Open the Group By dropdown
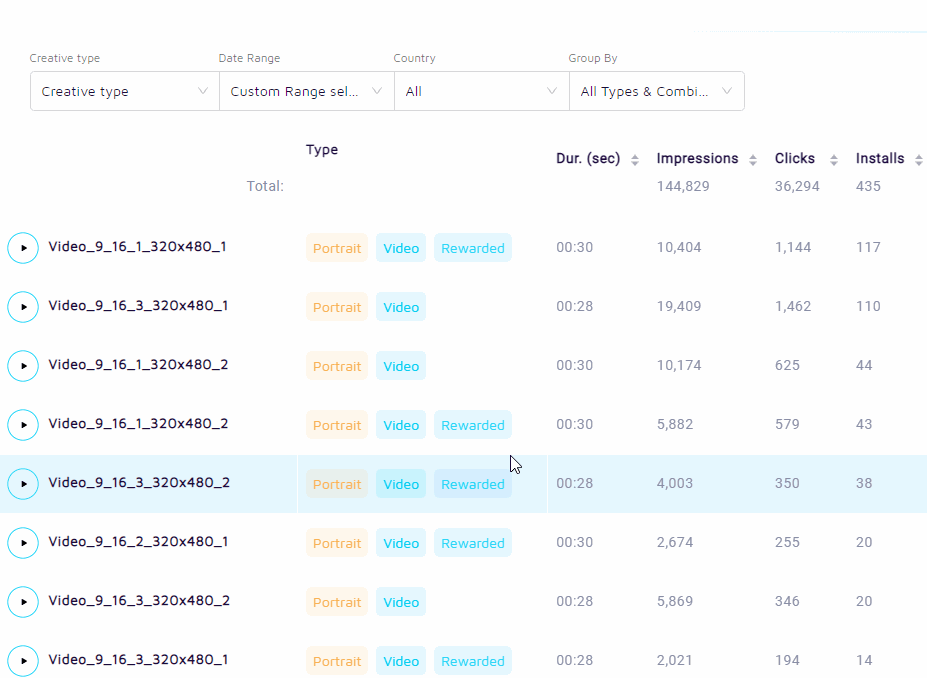This screenshot has height=678, width=927. 656,91
